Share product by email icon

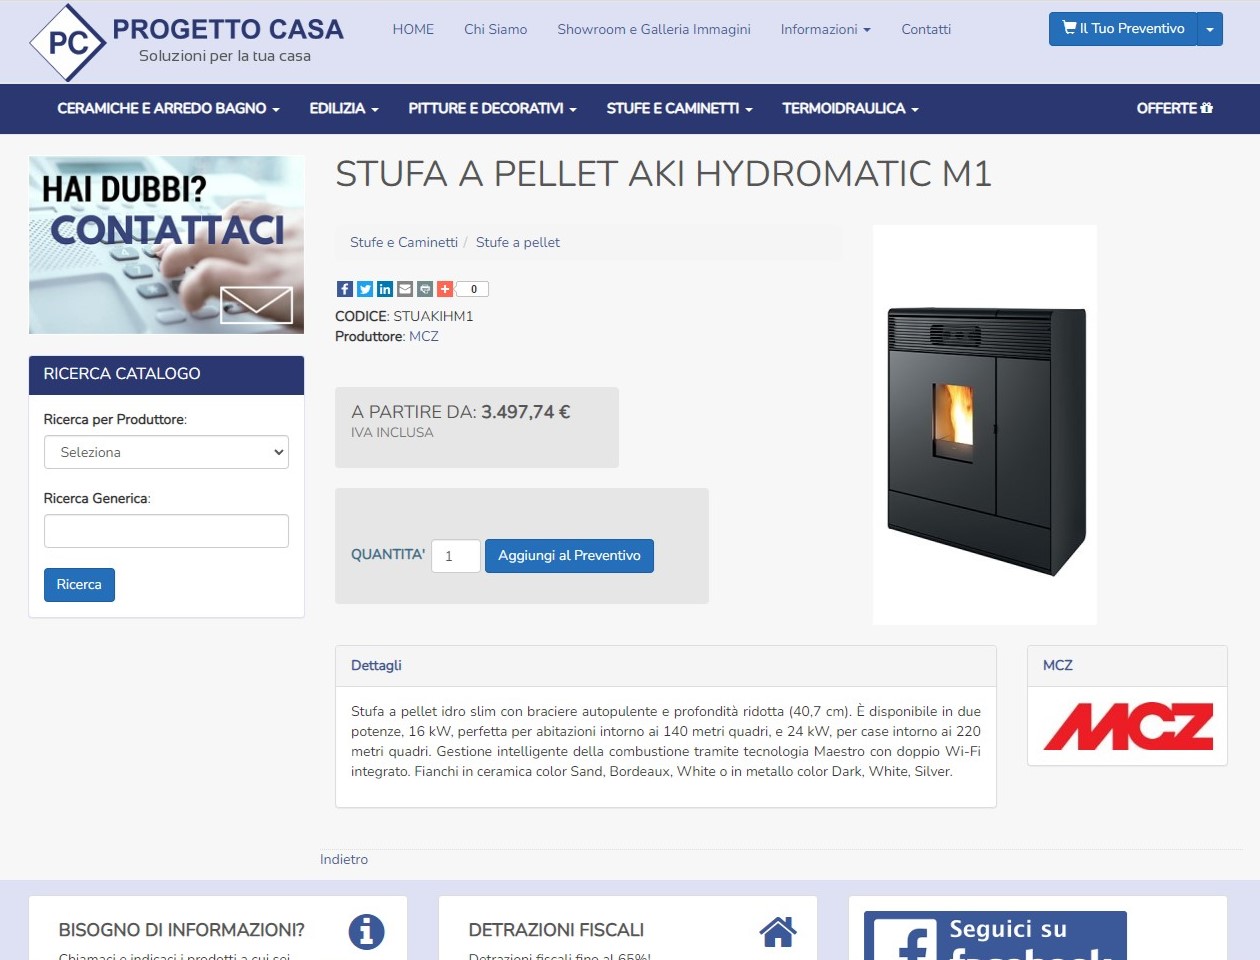[x=405, y=289]
